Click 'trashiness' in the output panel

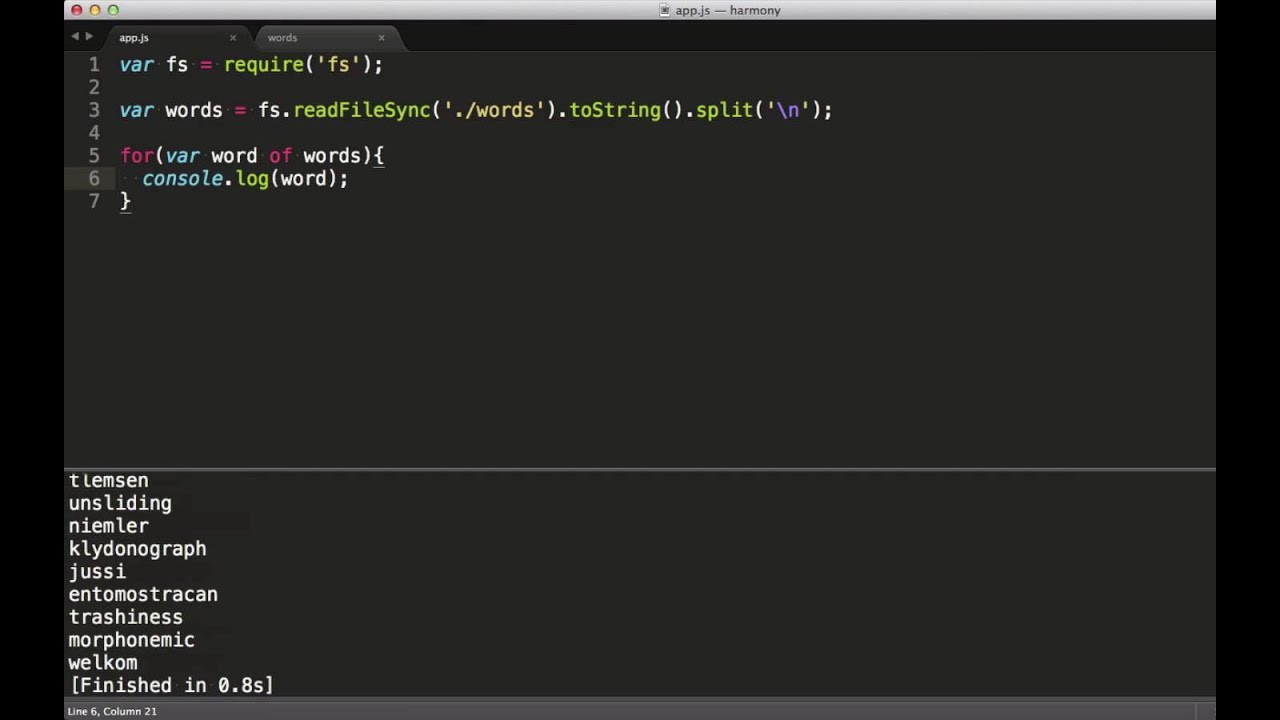tap(126, 617)
